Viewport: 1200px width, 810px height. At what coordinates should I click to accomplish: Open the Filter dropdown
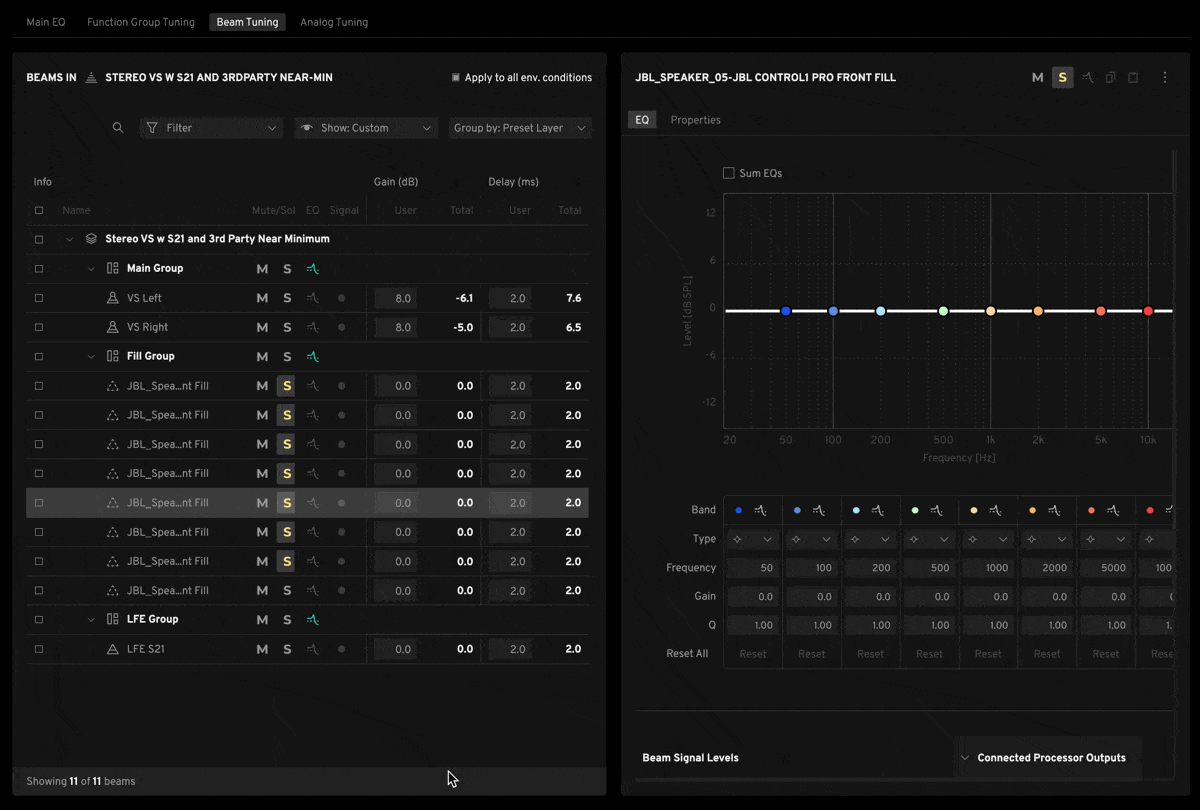(211, 128)
